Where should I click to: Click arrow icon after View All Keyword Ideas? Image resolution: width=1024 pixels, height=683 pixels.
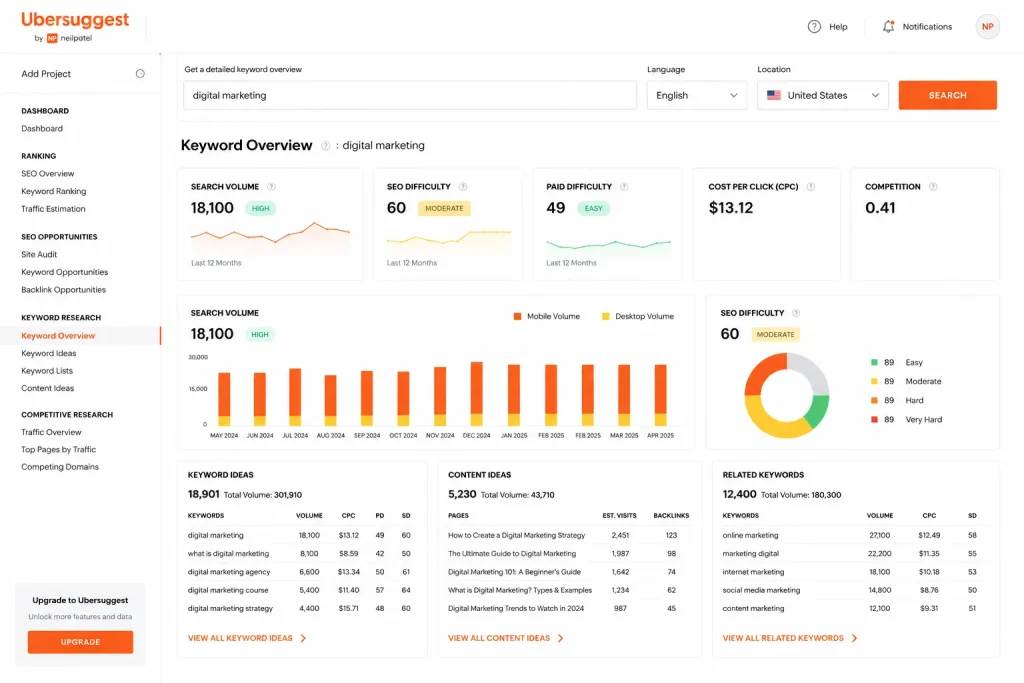(303, 638)
